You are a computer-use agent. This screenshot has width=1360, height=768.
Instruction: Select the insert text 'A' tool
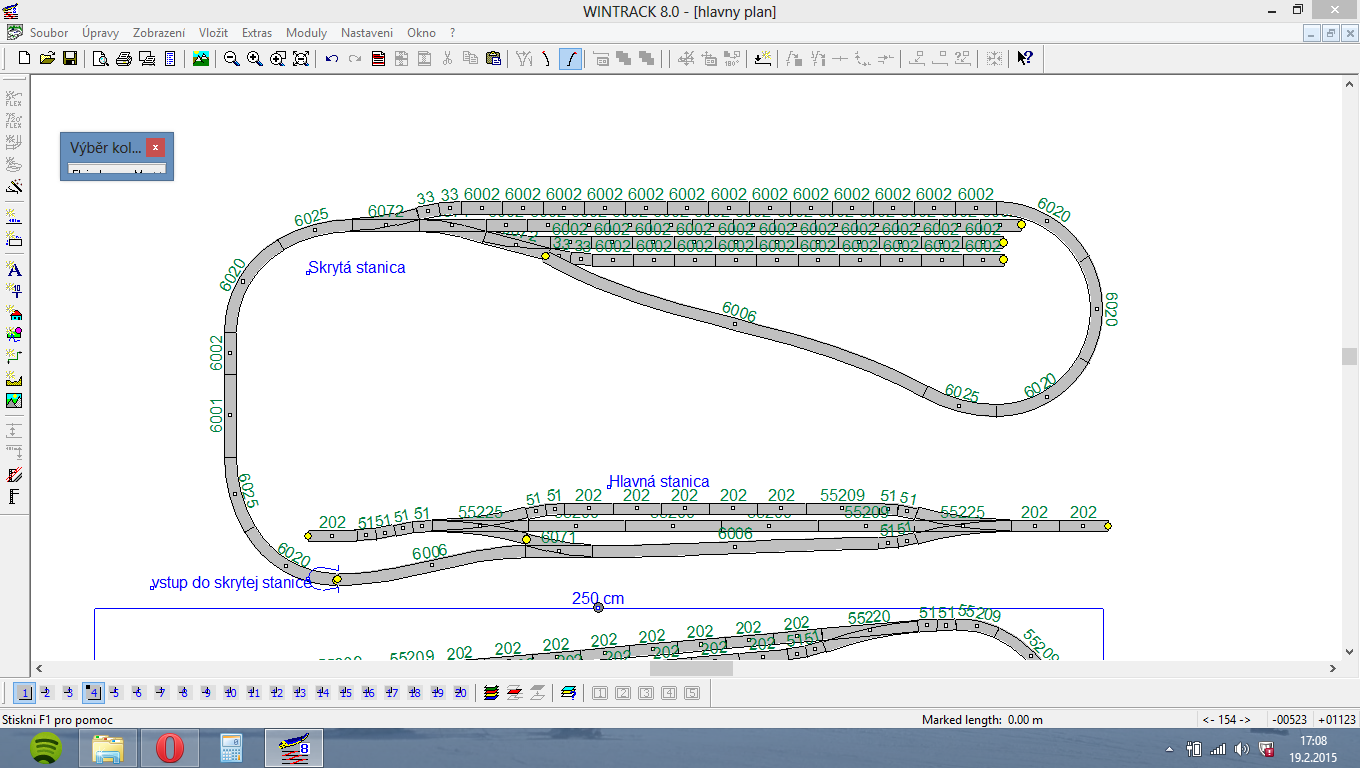click(x=14, y=269)
